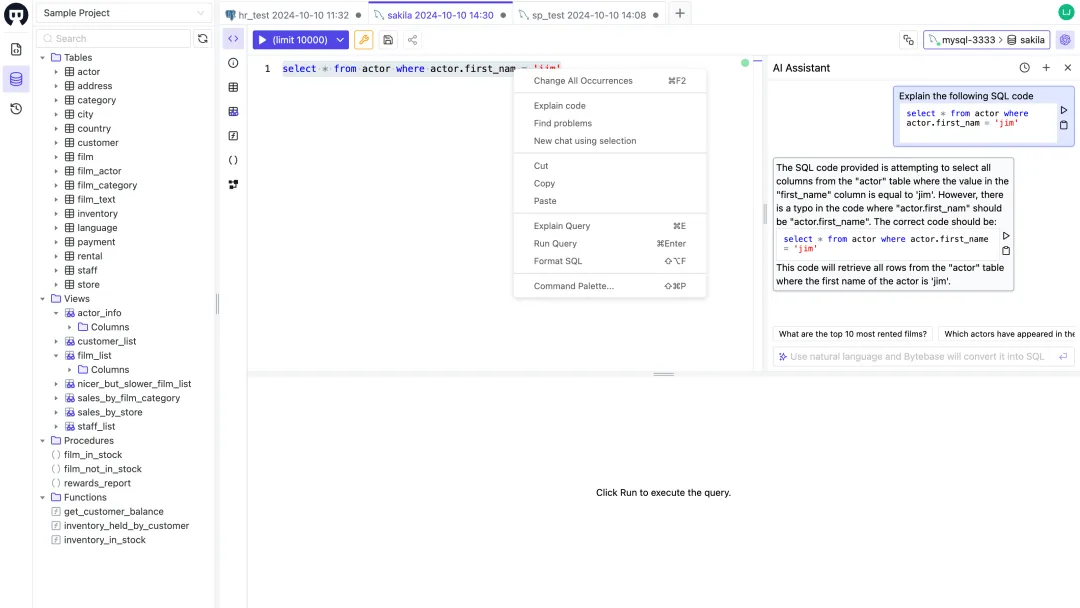Open the AI Assistant chat history icon
The height and width of the screenshot is (608, 1080).
pyautogui.click(x=1024, y=67)
